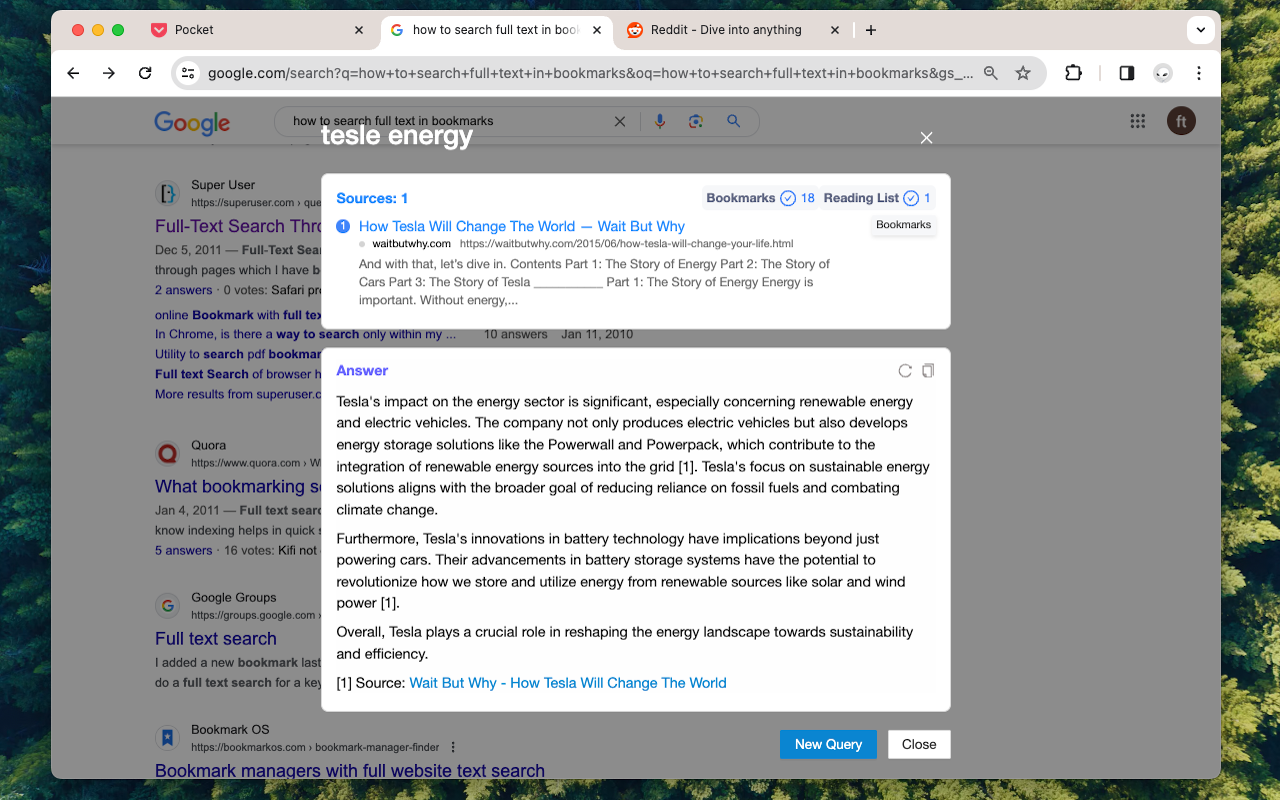Click the Sources: 1 heading
1280x800 pixels.
pyautogui.click(x=372, y=198)
